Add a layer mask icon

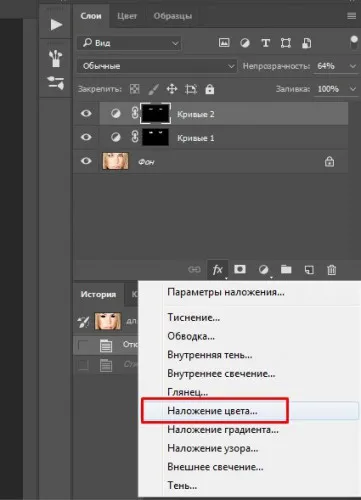pyautogui.click(x=240, y=269)
